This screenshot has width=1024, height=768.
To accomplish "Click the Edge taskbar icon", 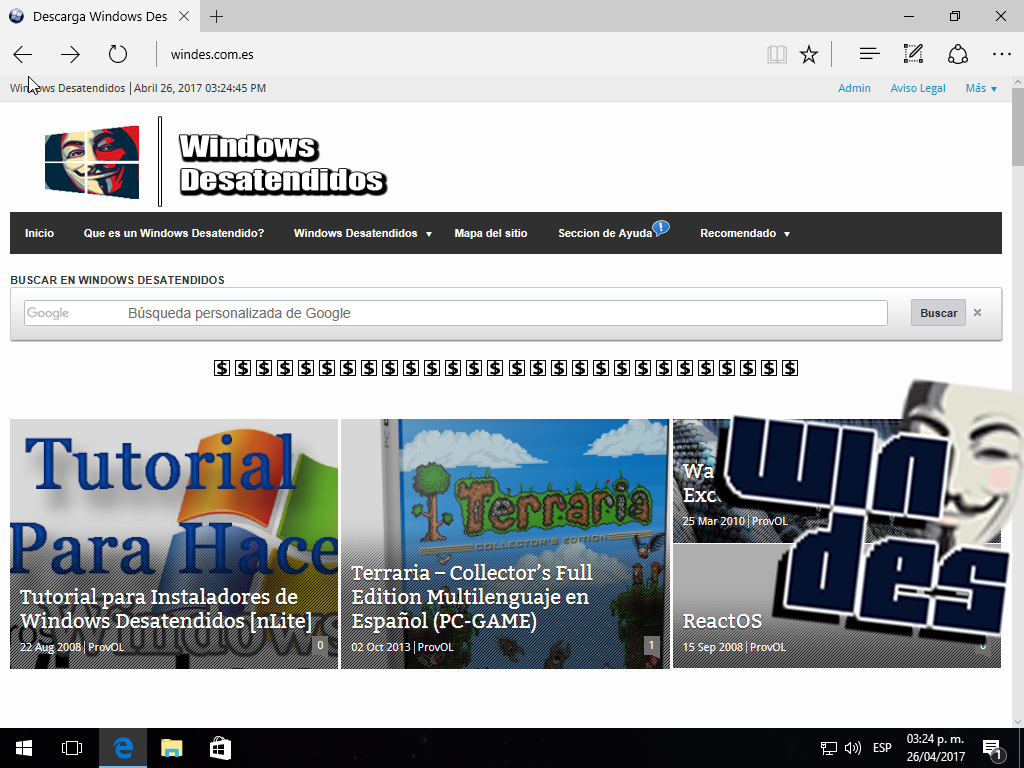I will coord(123,748).
